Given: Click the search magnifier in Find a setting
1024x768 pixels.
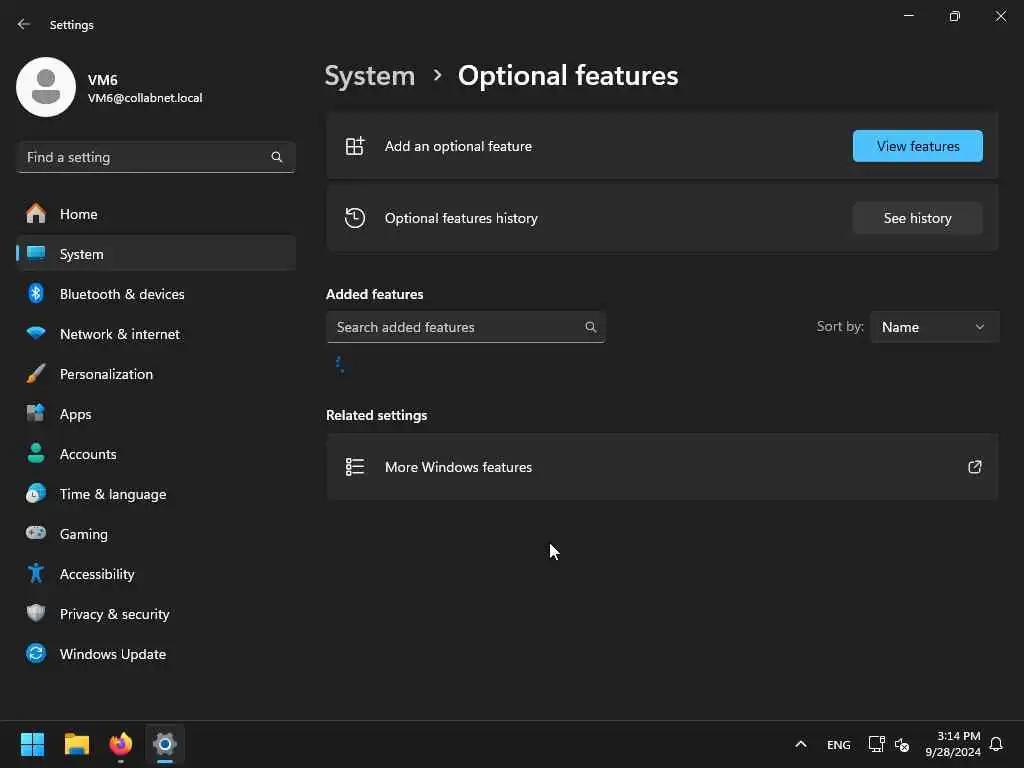Looking at the screenshot, I should click(276, 157).
